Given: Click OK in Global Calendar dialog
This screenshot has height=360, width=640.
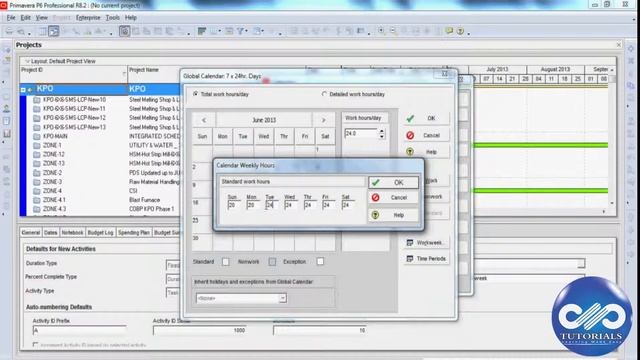Looking at the screenshot, I should (x=426, y=118).
